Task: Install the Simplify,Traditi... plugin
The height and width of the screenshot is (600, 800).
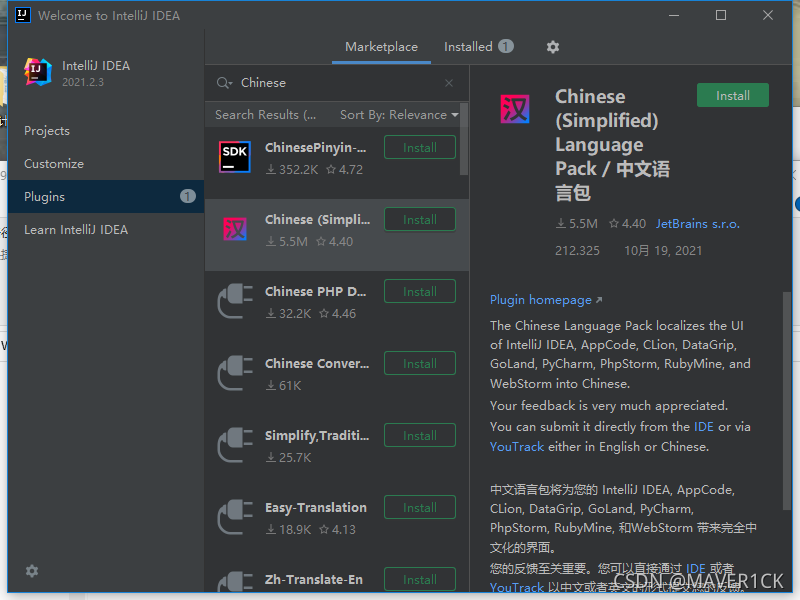Action: pyautogui.click(x=419, y=435)
